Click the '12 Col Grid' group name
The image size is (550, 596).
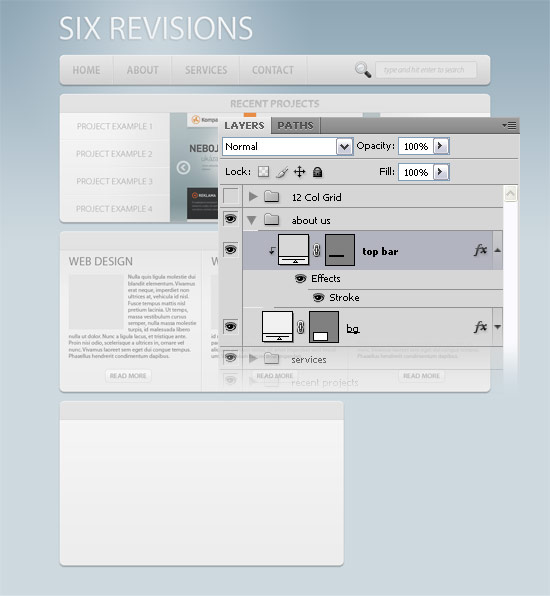coord(317,197)
